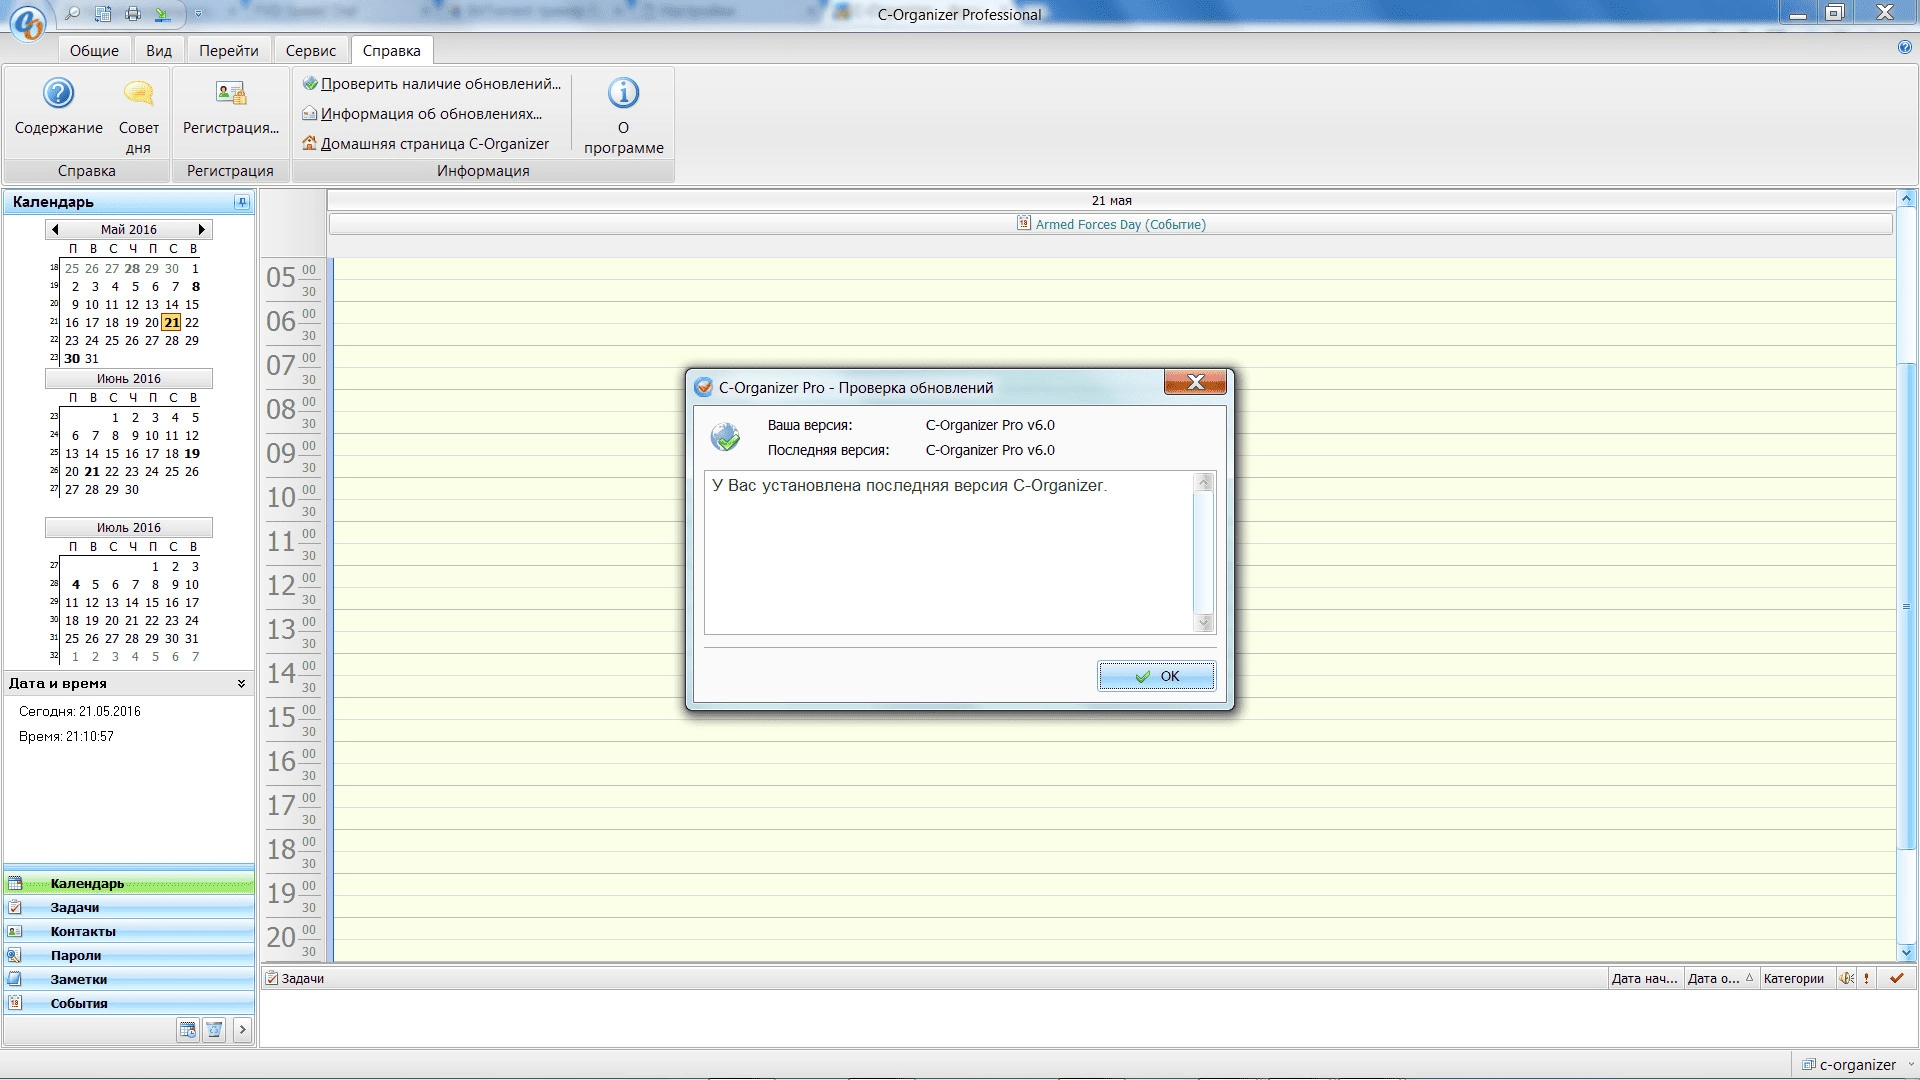Viewport: 1920px width, 1080px height.
Task: Select the Справка ribbon tab
Action: (x=391, y=50)
